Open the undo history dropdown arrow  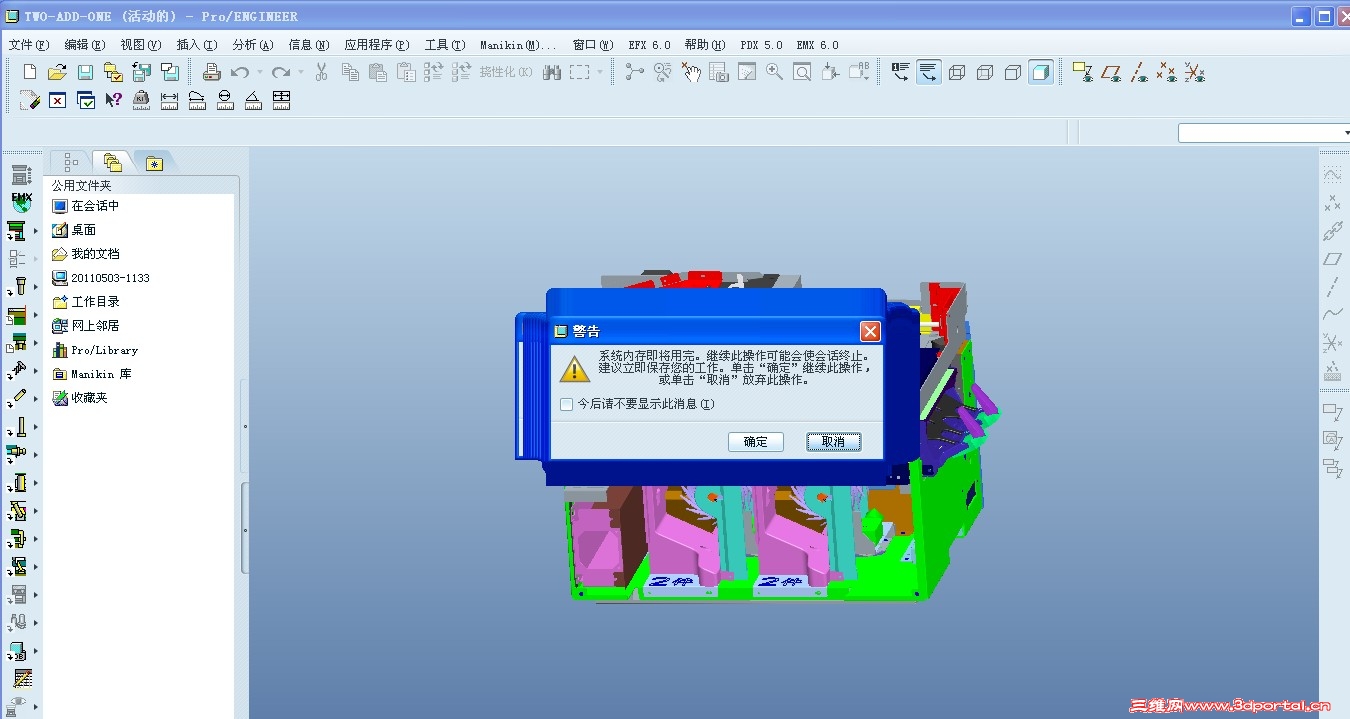coord(259,72)
